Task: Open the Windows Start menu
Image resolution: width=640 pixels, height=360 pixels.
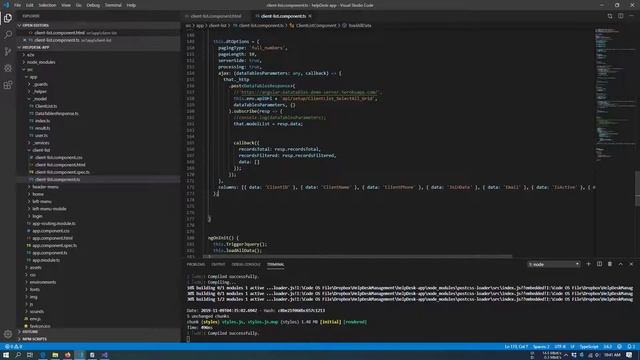Action: point(6,355)
